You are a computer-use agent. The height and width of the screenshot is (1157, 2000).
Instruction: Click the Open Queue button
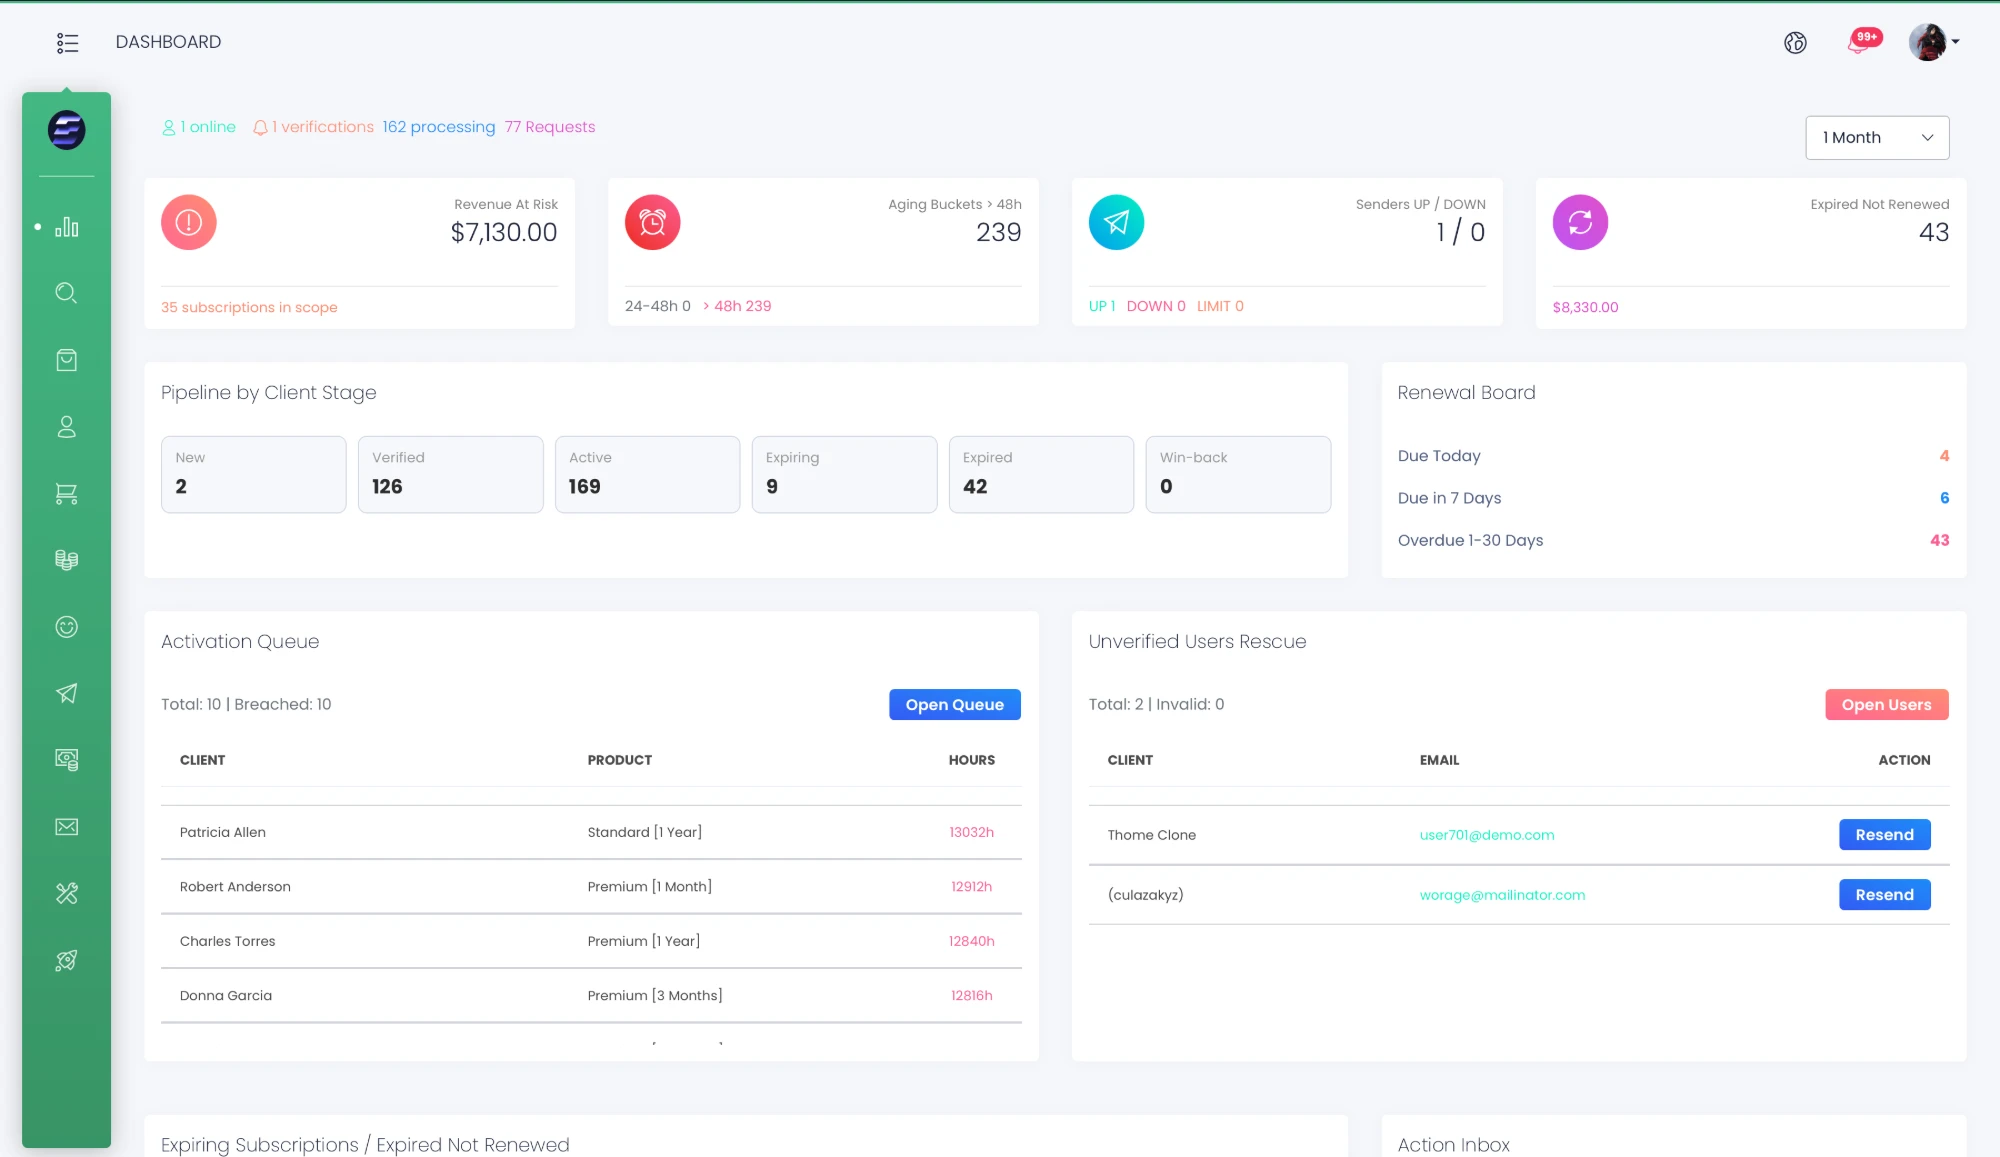955,704
